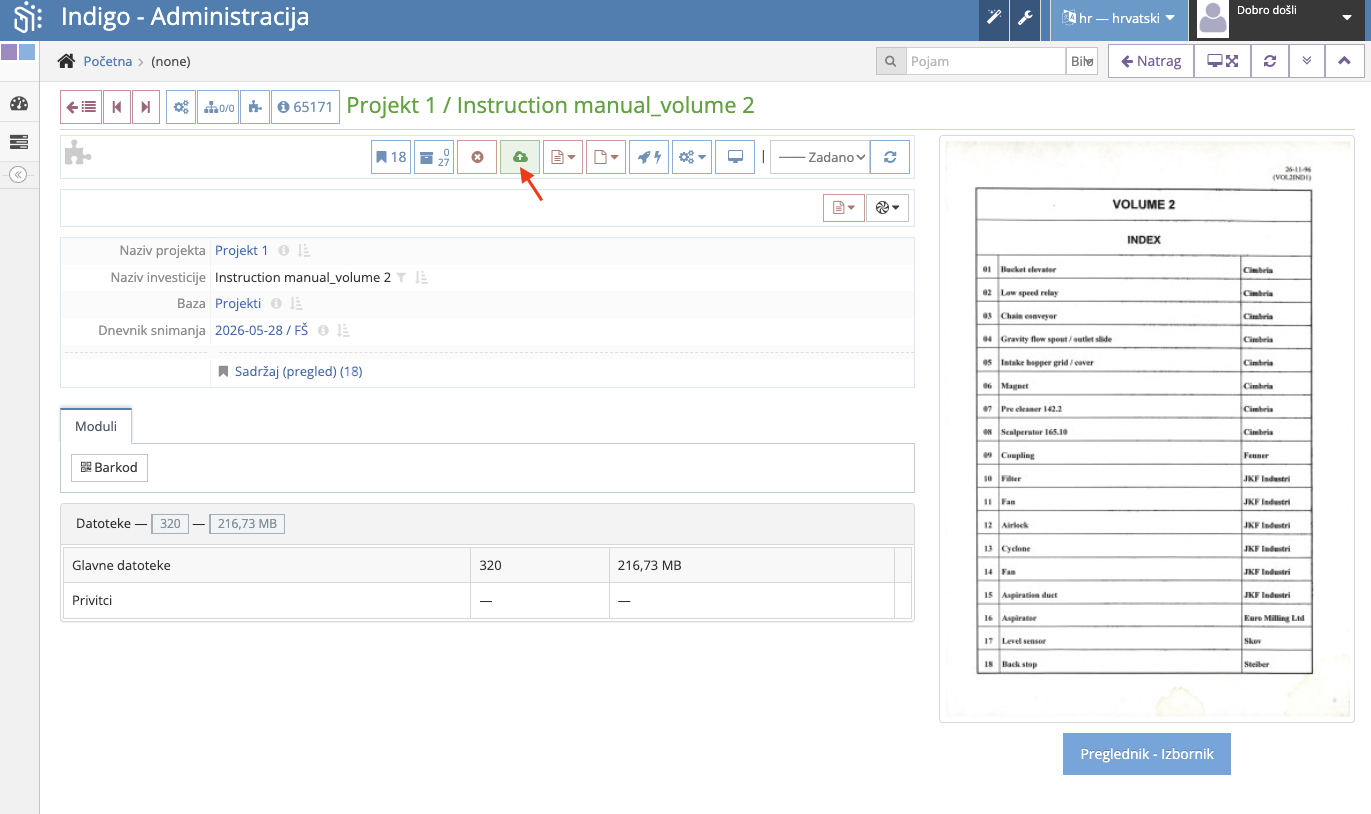The width and height of the screenshot is (1371, 814).
Task: Click info icon next to Projekti
Action: [276, 304]
